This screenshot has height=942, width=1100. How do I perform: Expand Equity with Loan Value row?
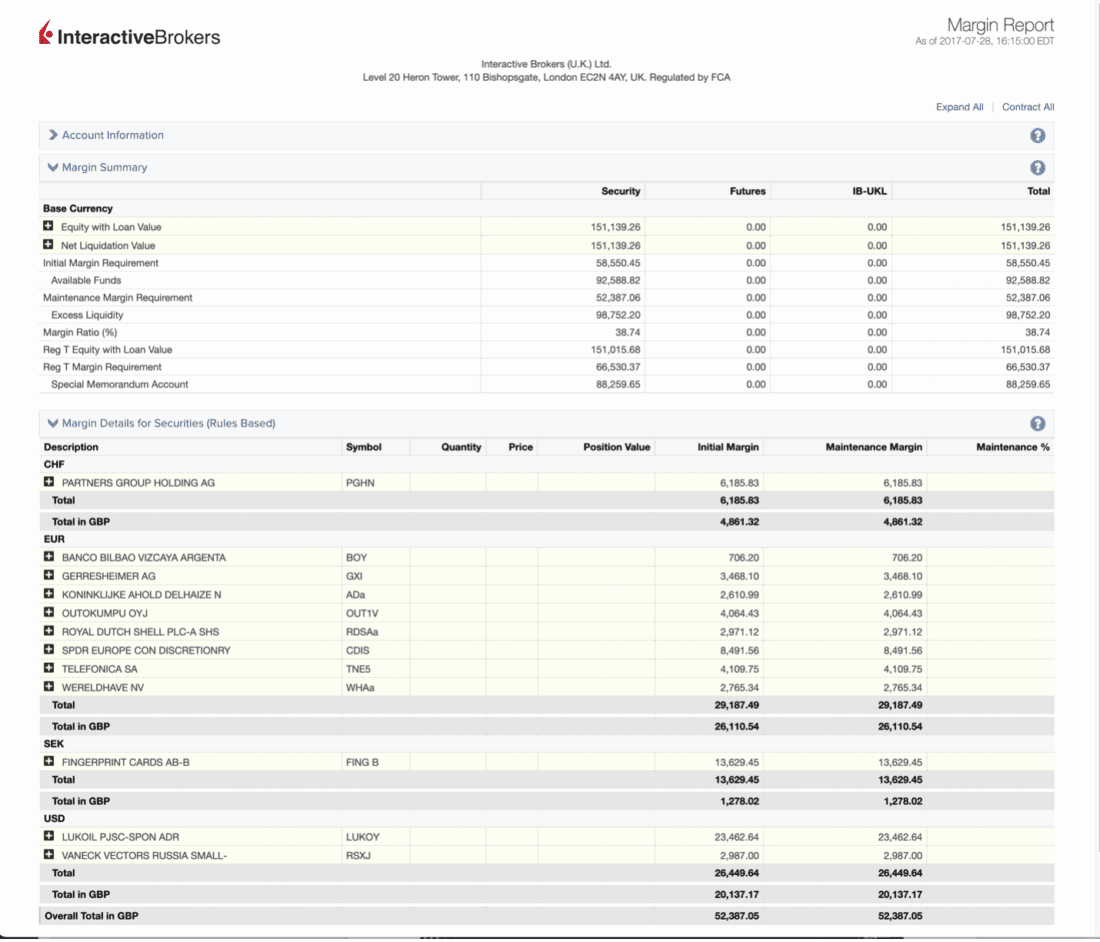[x=48, y=226]
